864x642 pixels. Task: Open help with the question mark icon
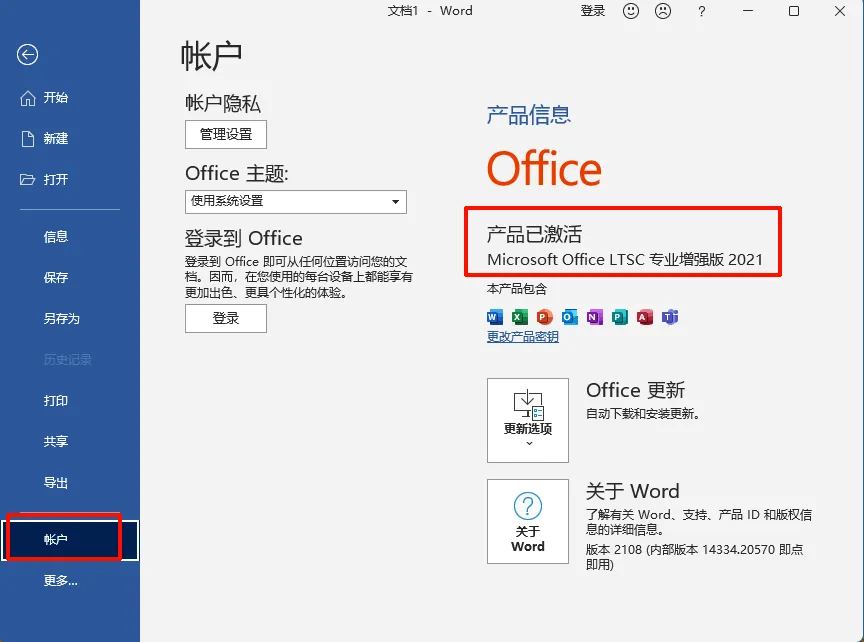(701, 11)
